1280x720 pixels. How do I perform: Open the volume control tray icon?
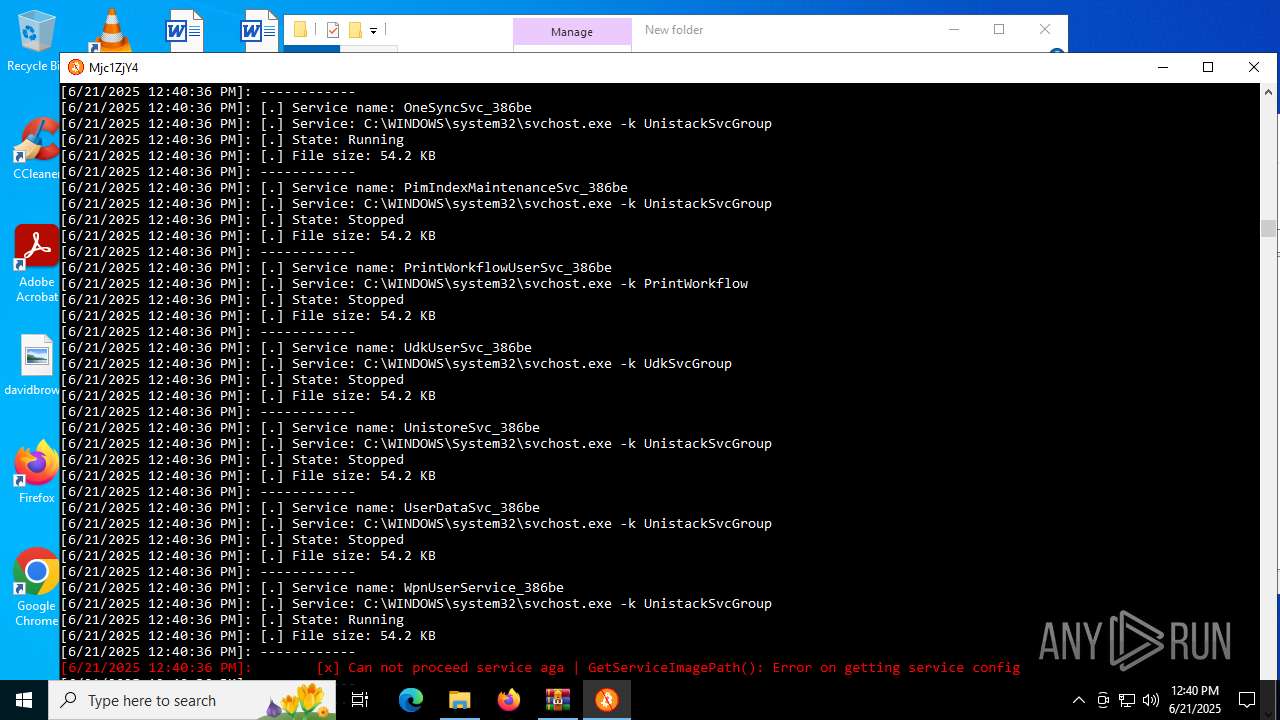(x=1151, y=700)
